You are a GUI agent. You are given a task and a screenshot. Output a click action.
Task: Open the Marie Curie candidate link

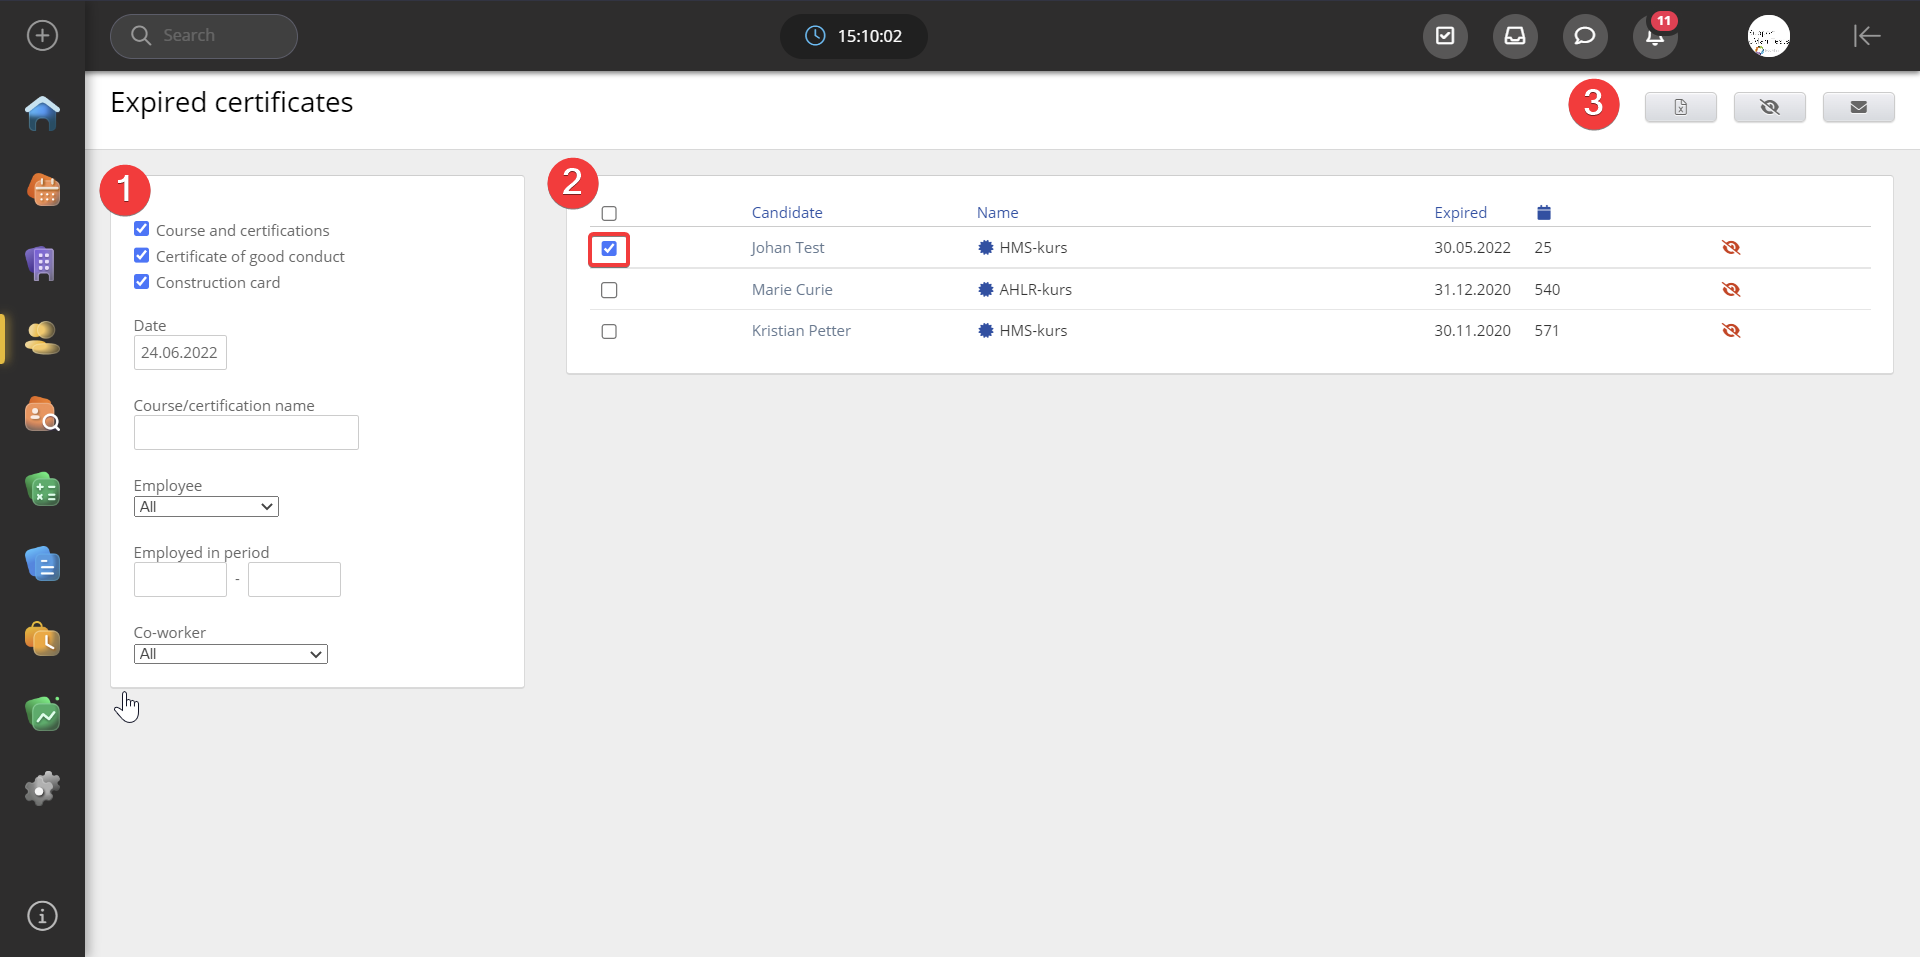click(x=791, y=290)
